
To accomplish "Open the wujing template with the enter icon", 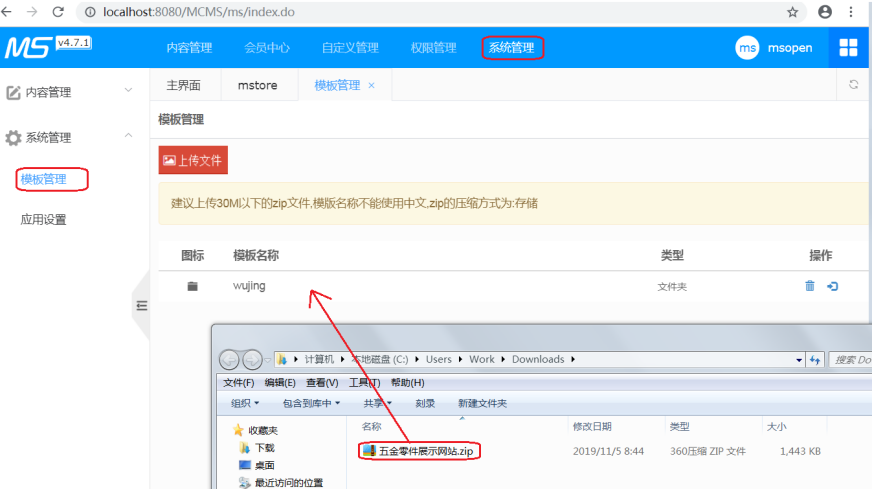I will (833, 286).
